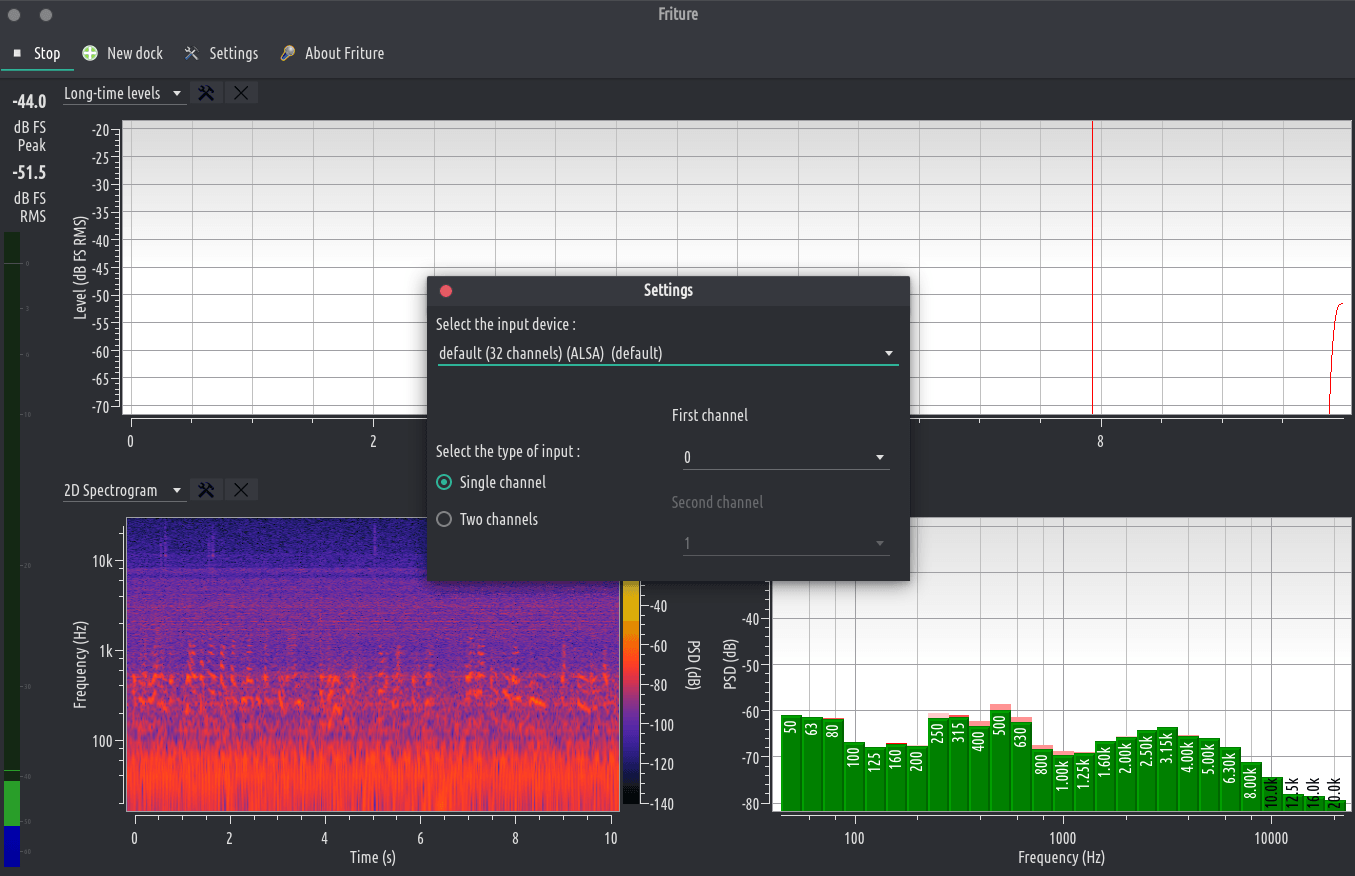The image size is (1355, 876).
Task: Click the 'First channel' label
Action: (710, 415)
